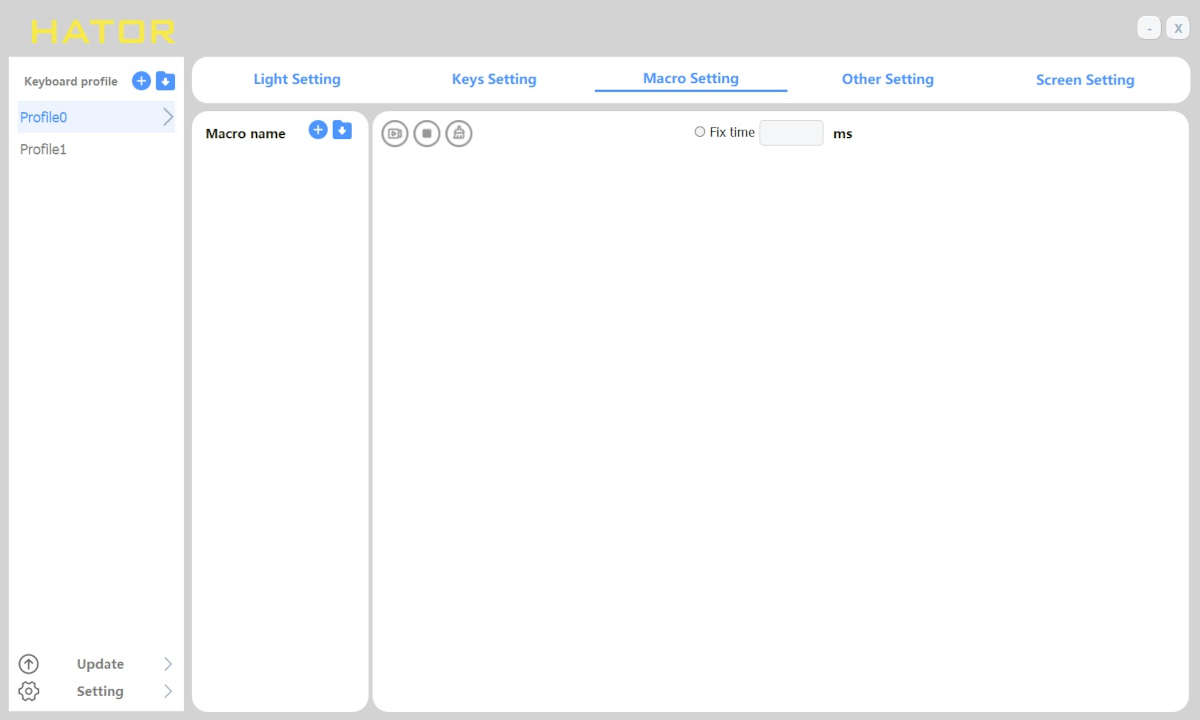Screen dimensions: 1200x720
Task: Minimize the HATOR window
Action: [1149, 28]
